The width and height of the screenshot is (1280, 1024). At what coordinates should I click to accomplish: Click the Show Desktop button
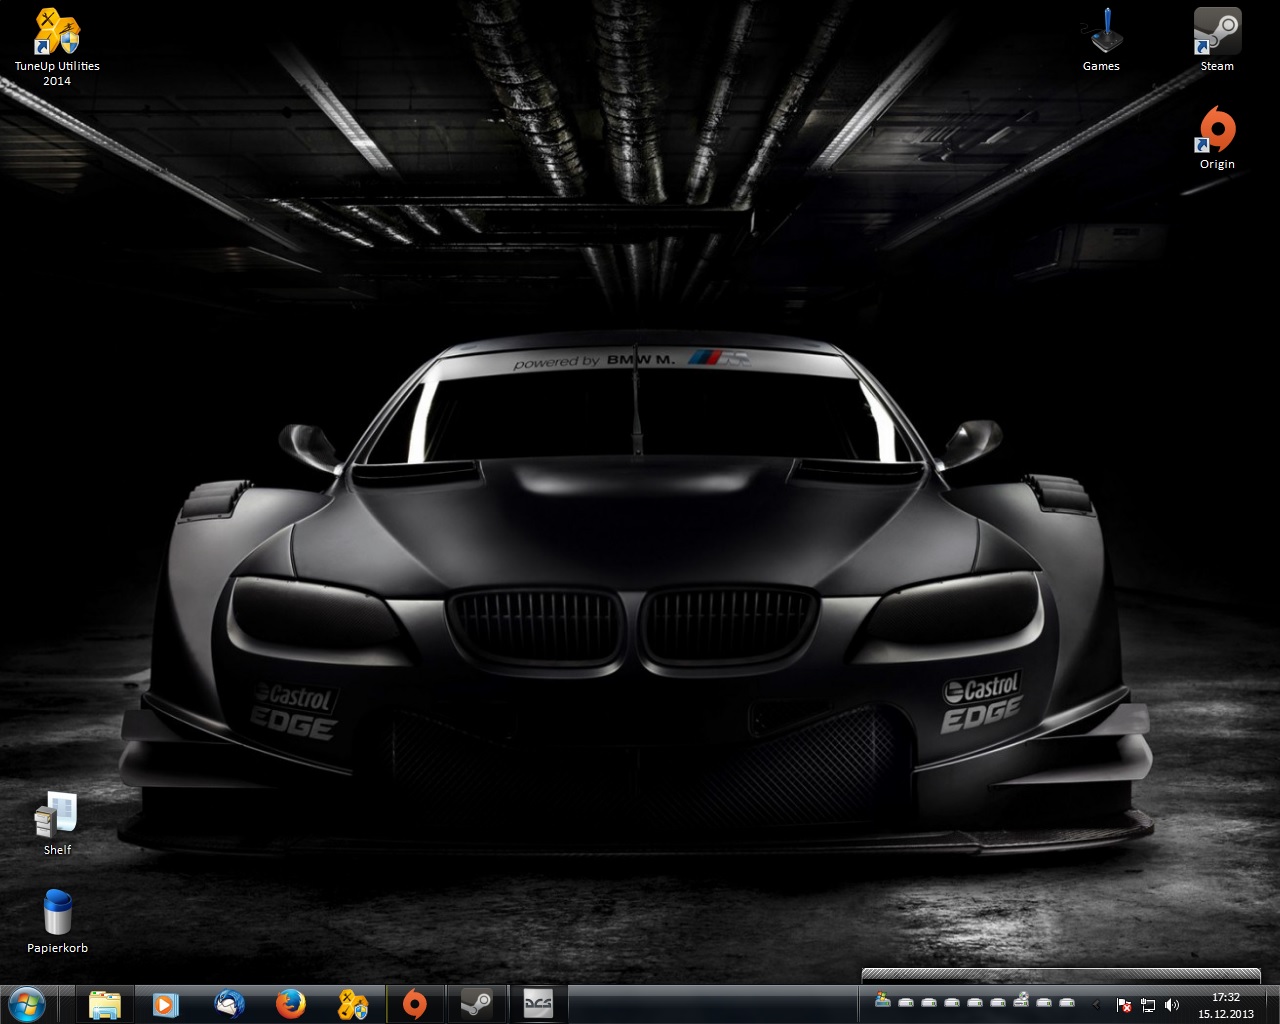[x=1272, y=1004]
